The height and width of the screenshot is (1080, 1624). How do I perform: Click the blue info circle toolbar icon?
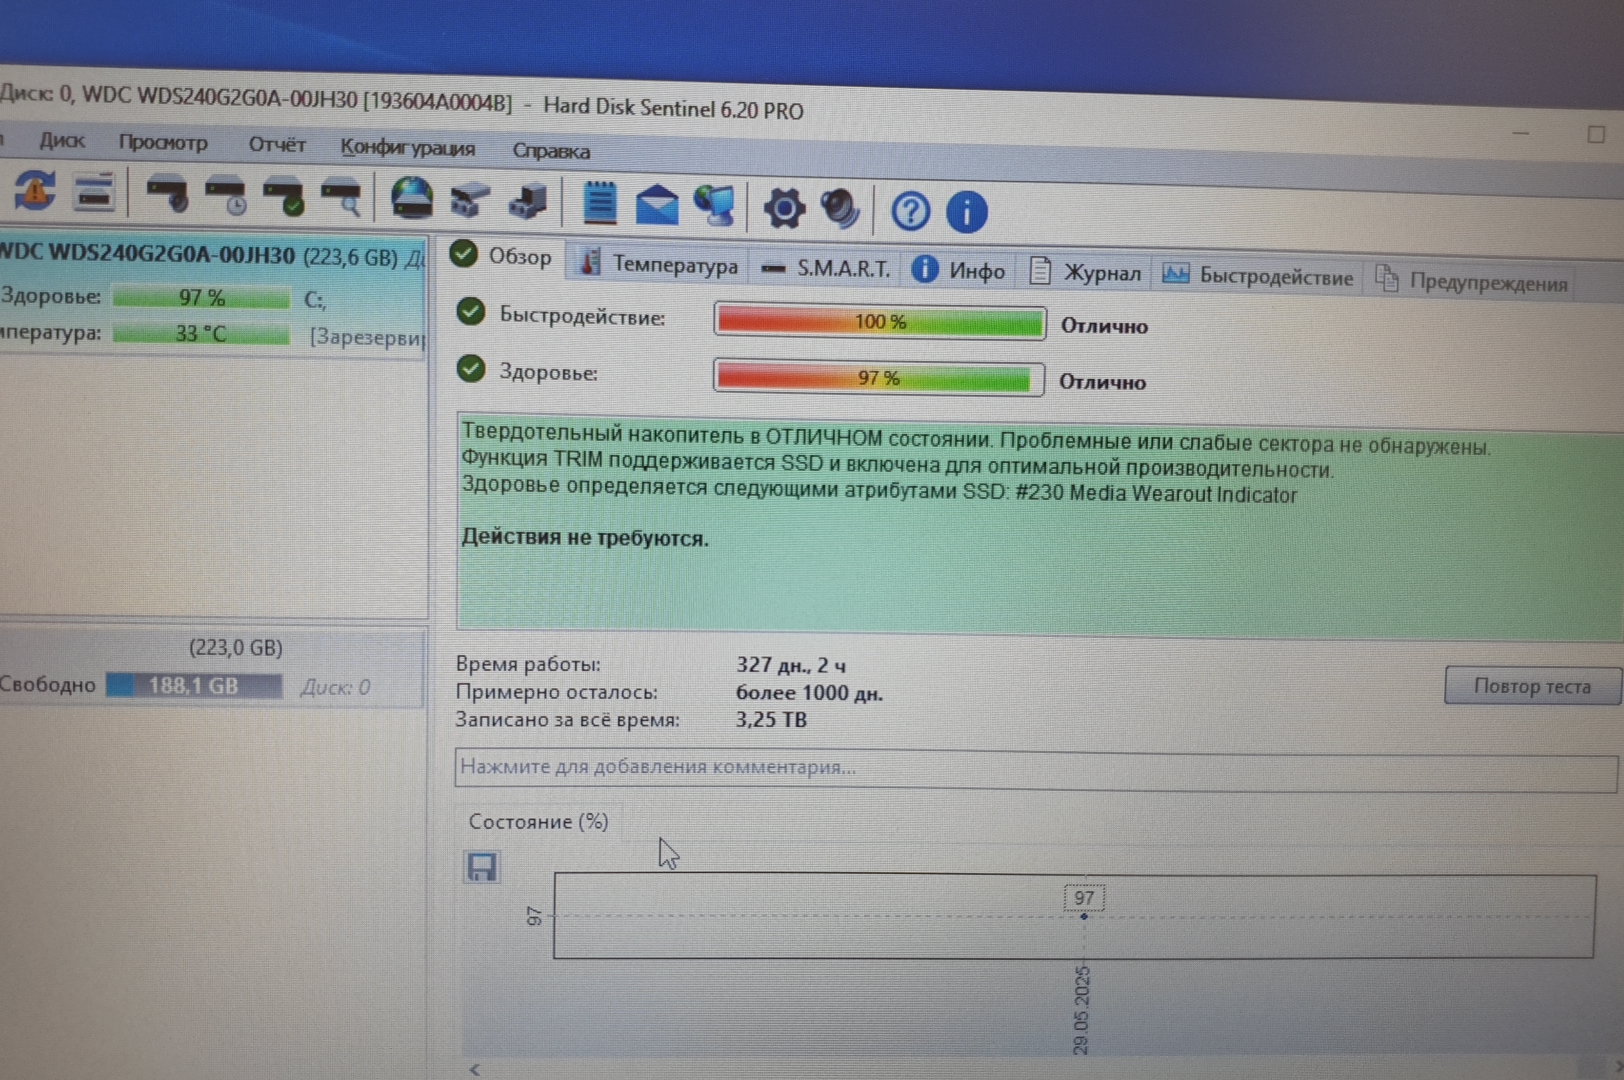click(x=966, y=212)
